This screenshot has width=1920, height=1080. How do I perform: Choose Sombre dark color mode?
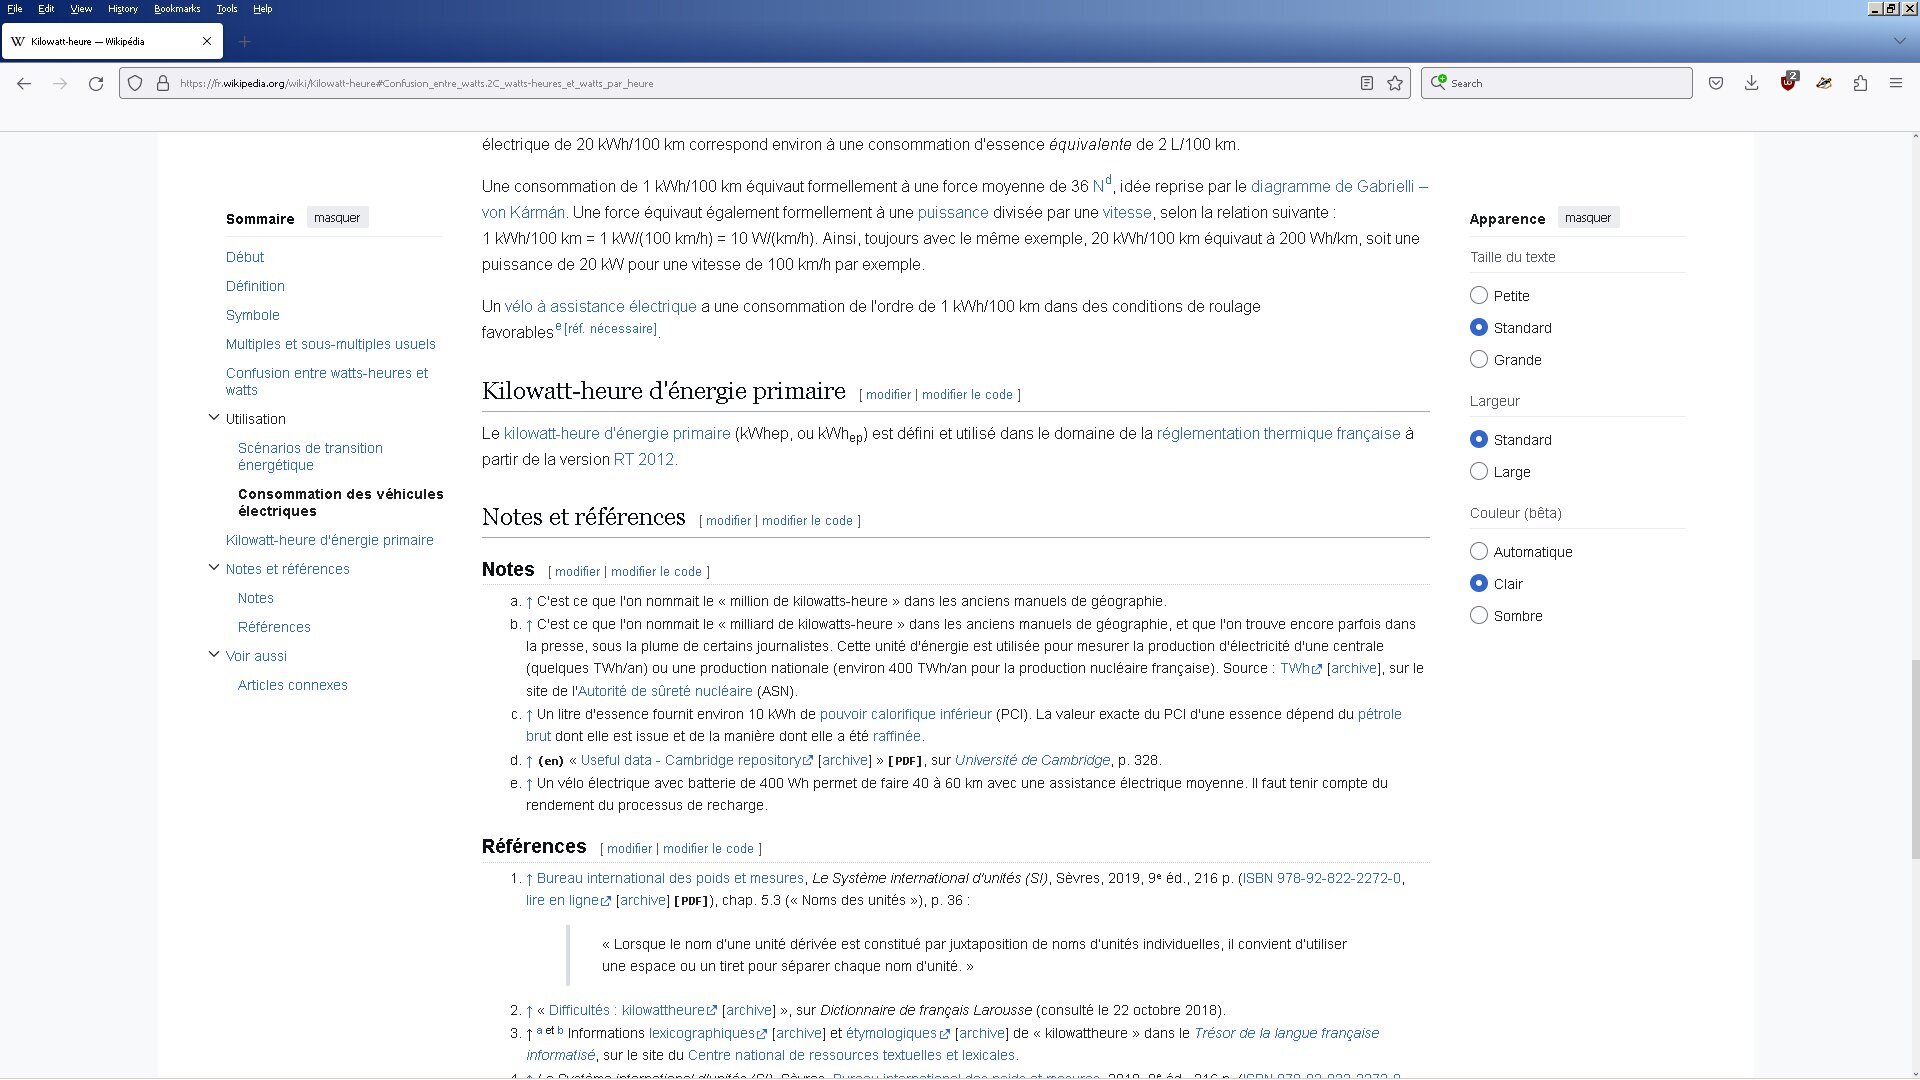click(1479, 615)
